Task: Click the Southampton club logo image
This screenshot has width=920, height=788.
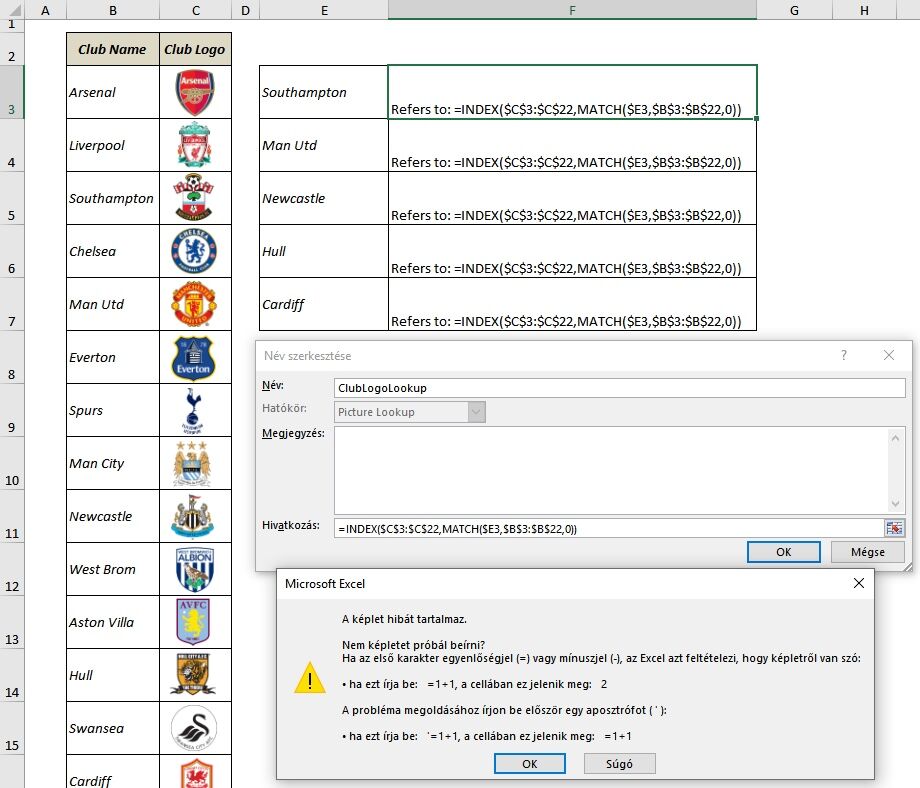Action: [194, 198]
